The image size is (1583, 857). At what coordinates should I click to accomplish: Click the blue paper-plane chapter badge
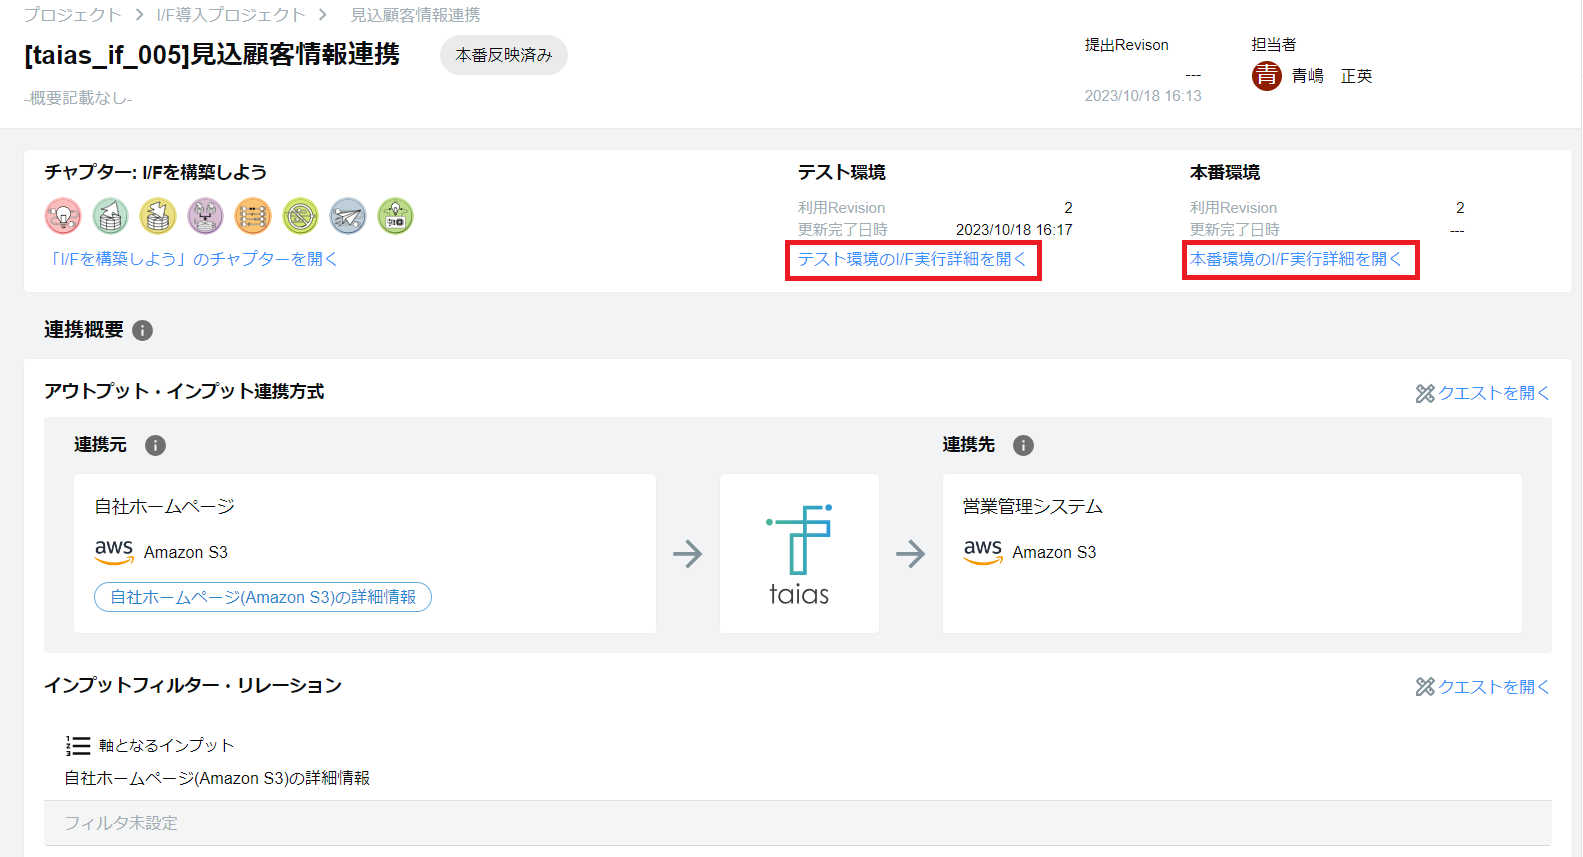[348, 216]
